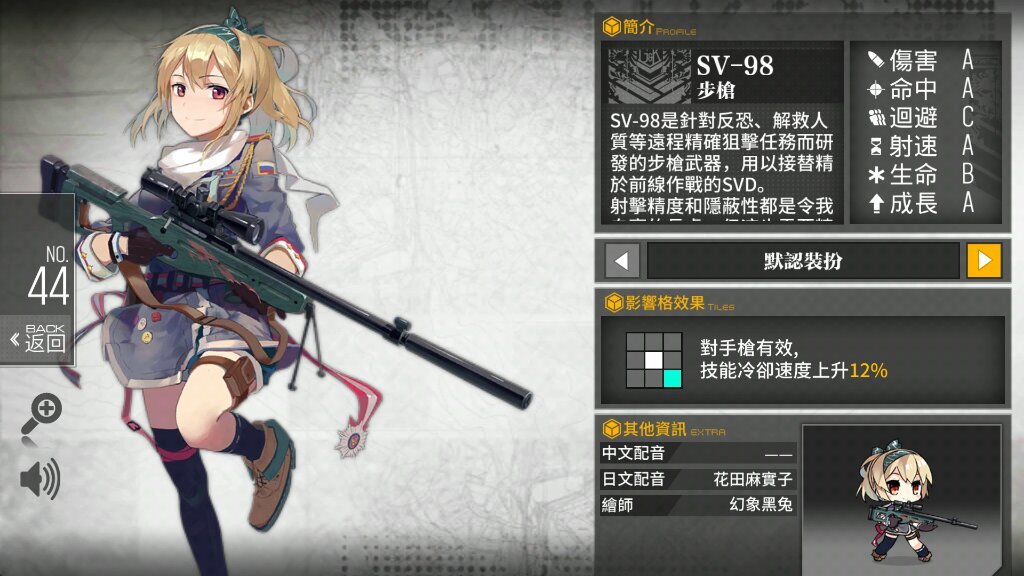Click the 成長 growth arrow icon
The image size is (1024, 576).
pyautogui.click(x=876, y=203)
